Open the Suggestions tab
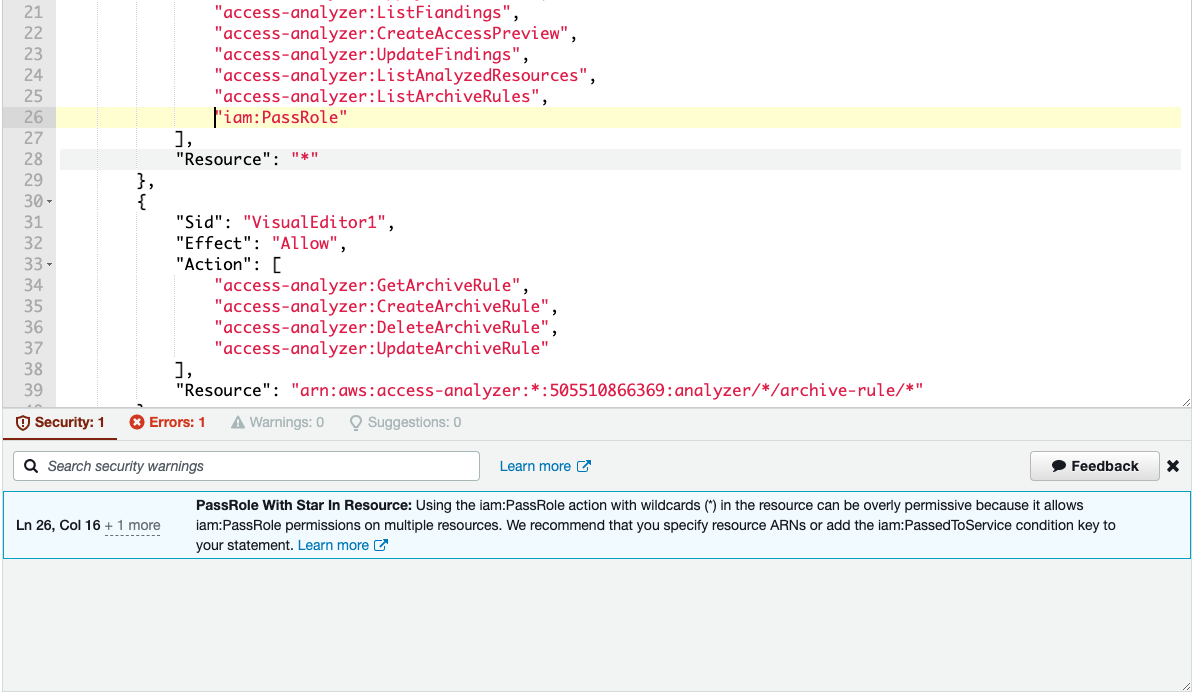 pos(405,422)
